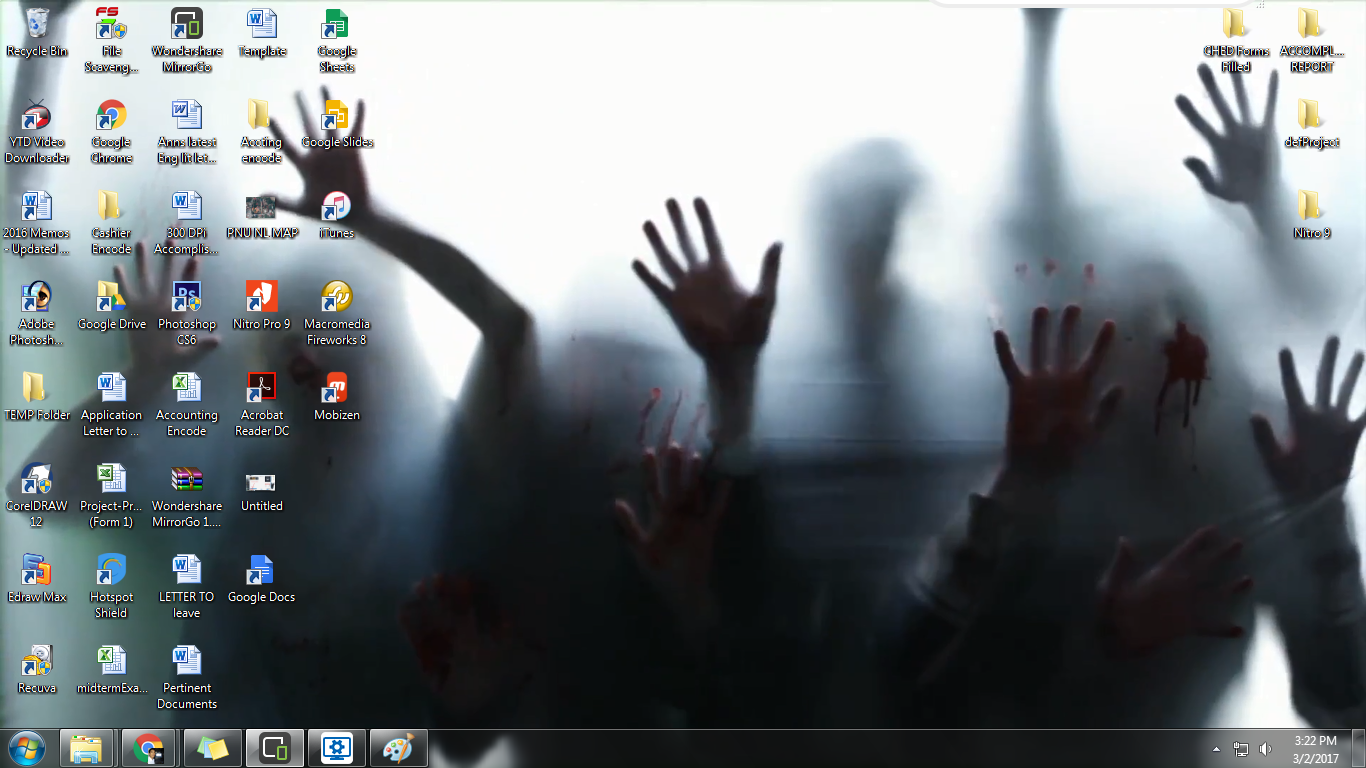Click the Hotspot Shield icon
1366x768 pixels.
point(111,571)
